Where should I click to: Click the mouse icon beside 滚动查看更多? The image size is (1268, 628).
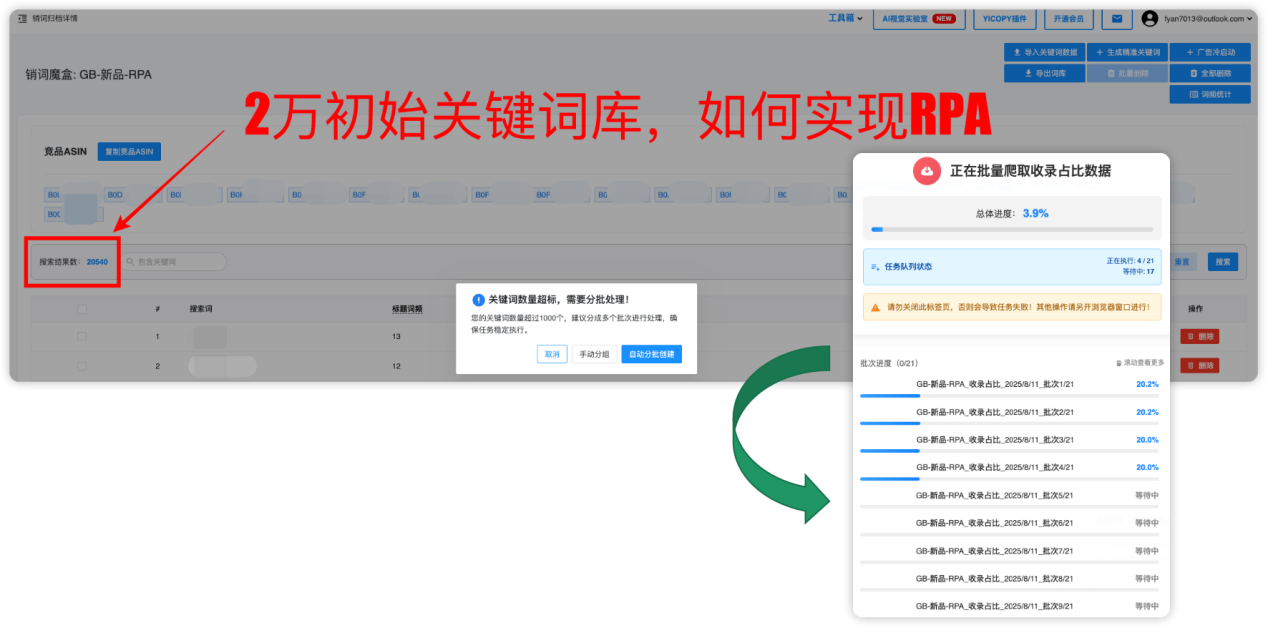click(x=1119, y=363)
